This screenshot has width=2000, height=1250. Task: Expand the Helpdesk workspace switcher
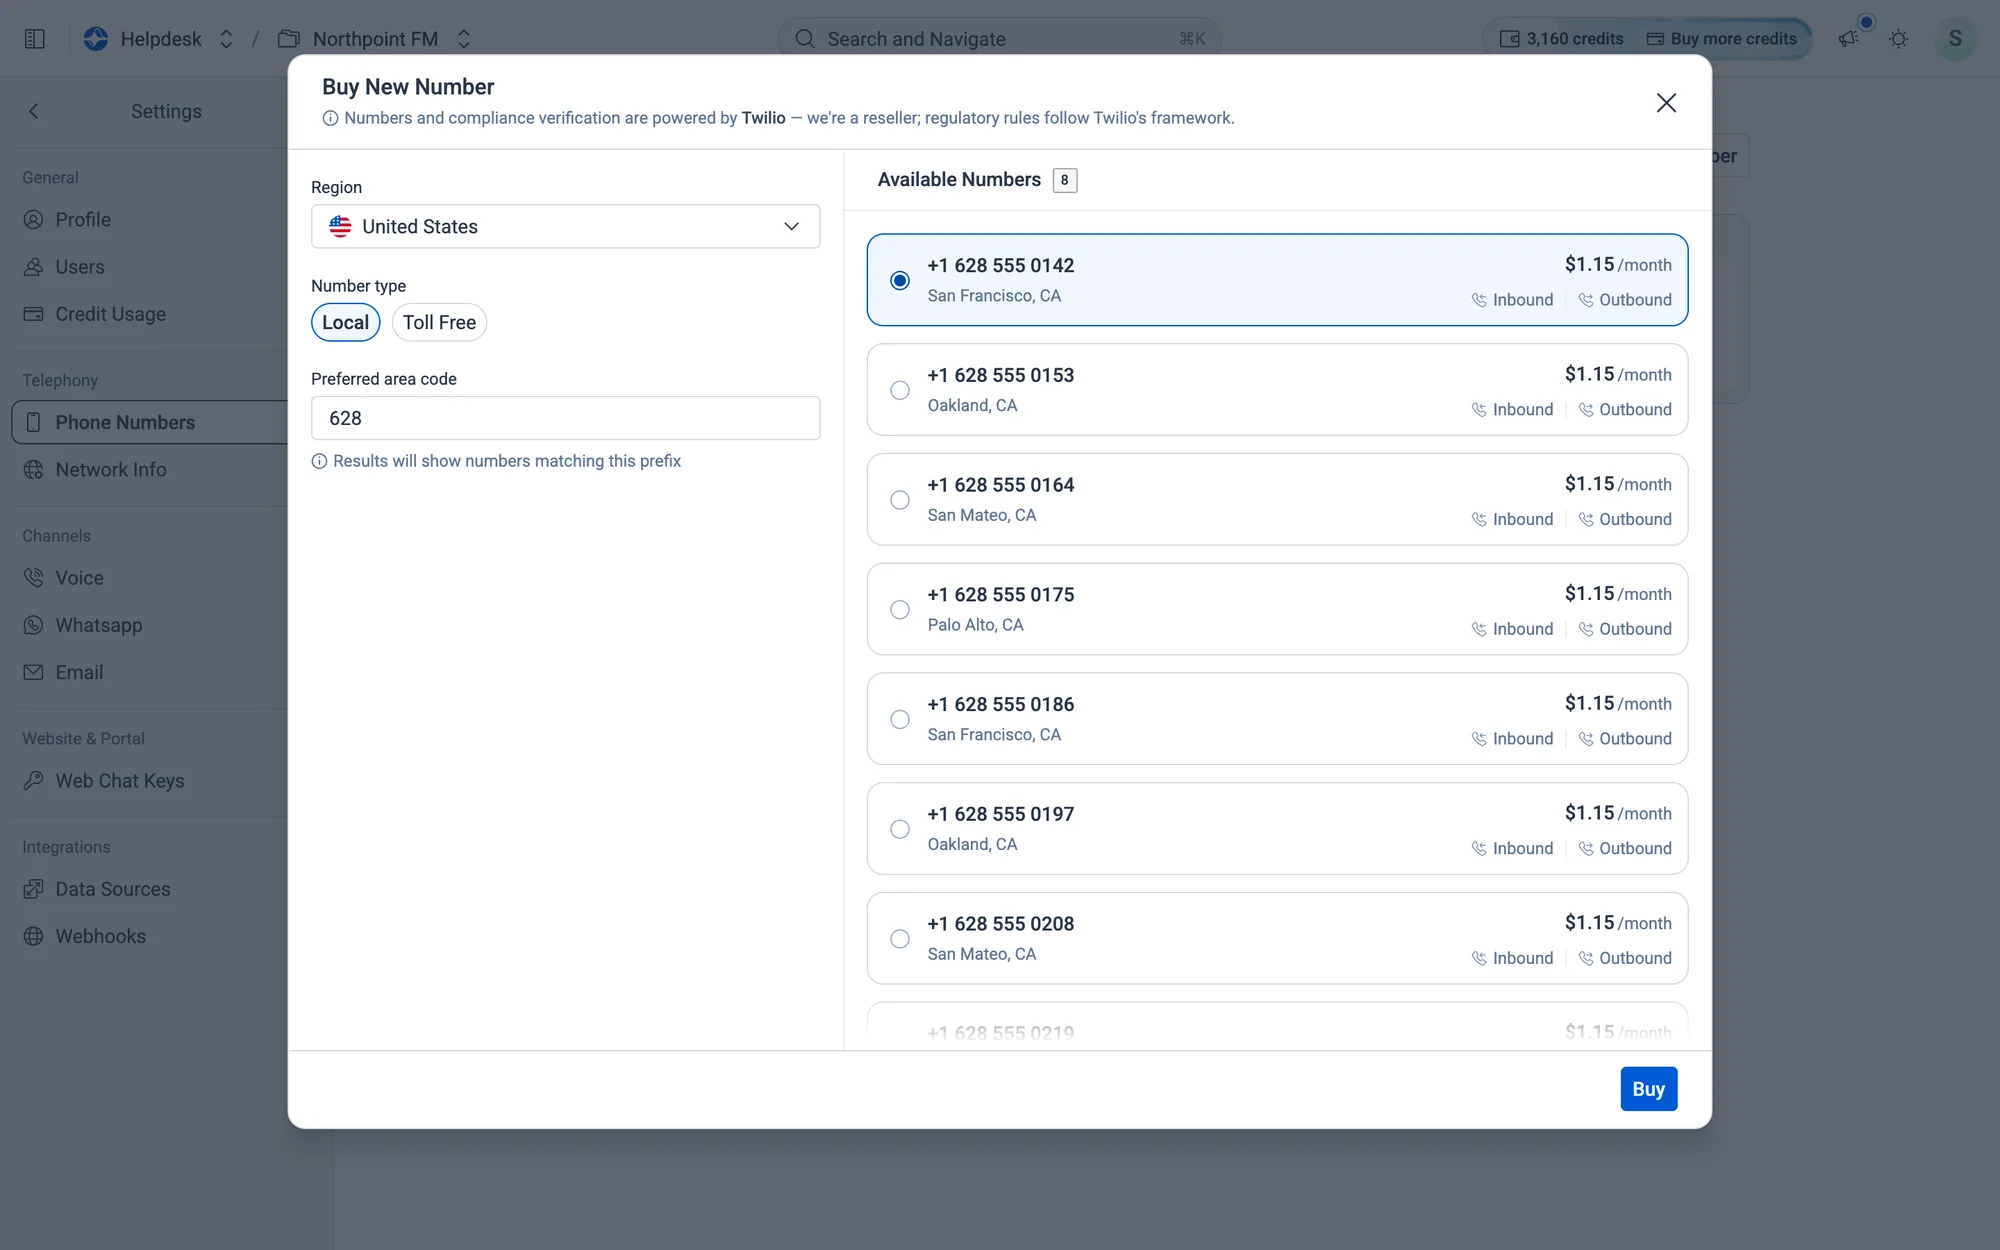coord(226,39)
